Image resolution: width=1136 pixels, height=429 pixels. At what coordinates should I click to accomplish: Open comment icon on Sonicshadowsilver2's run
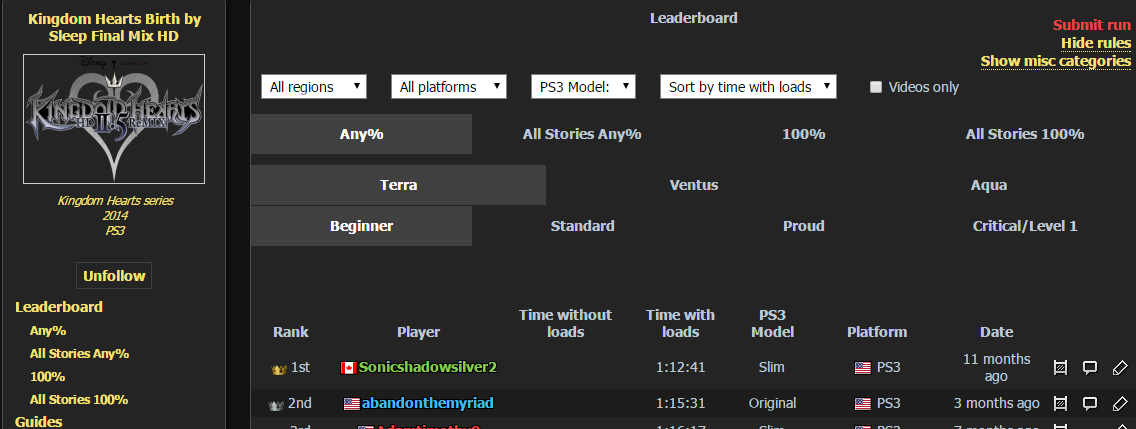point(1090,367)
